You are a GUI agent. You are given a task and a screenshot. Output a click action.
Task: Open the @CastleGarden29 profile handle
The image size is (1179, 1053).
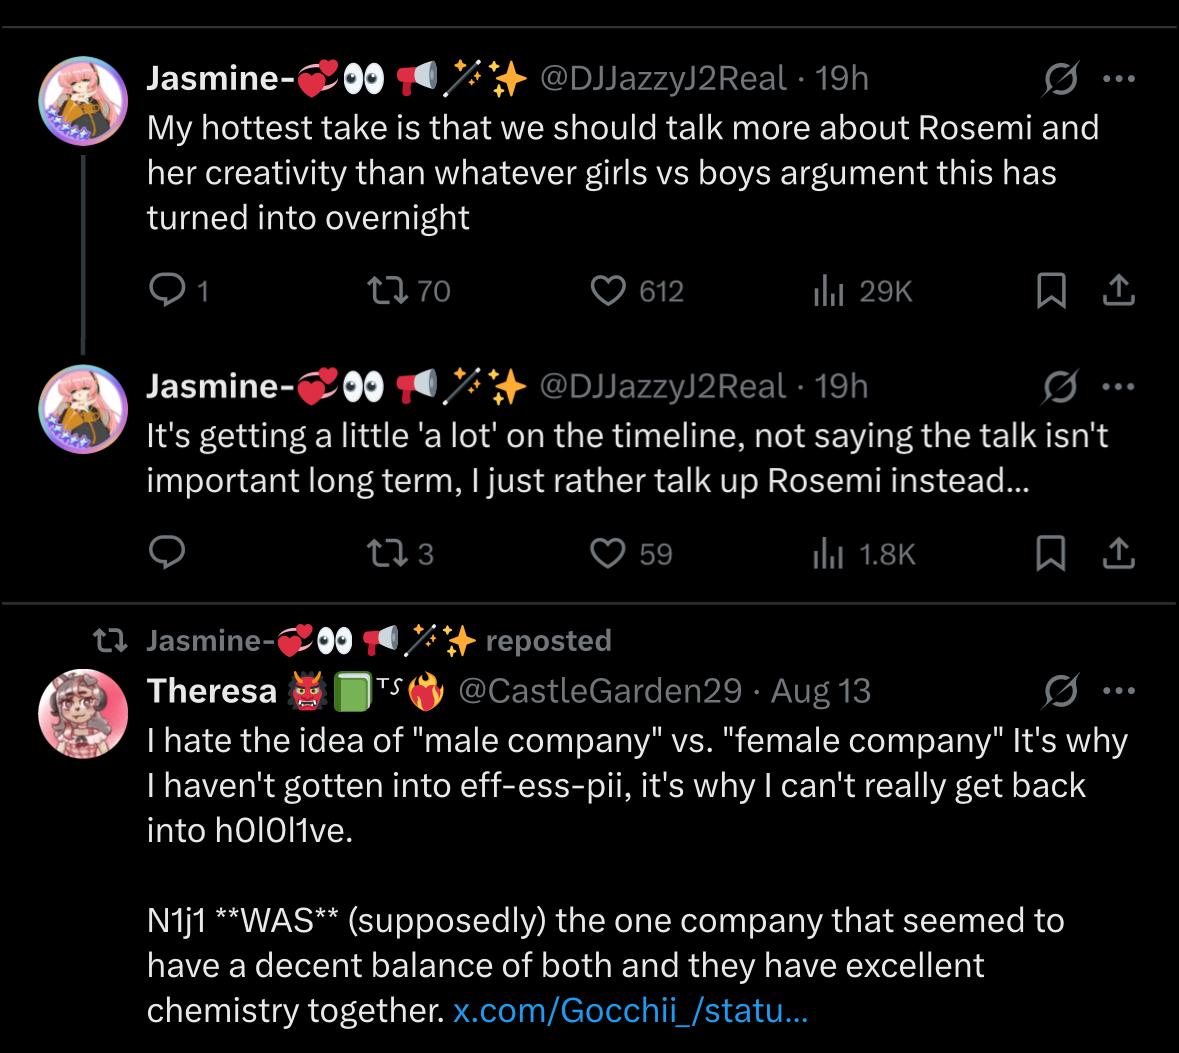tap(600, 691)
